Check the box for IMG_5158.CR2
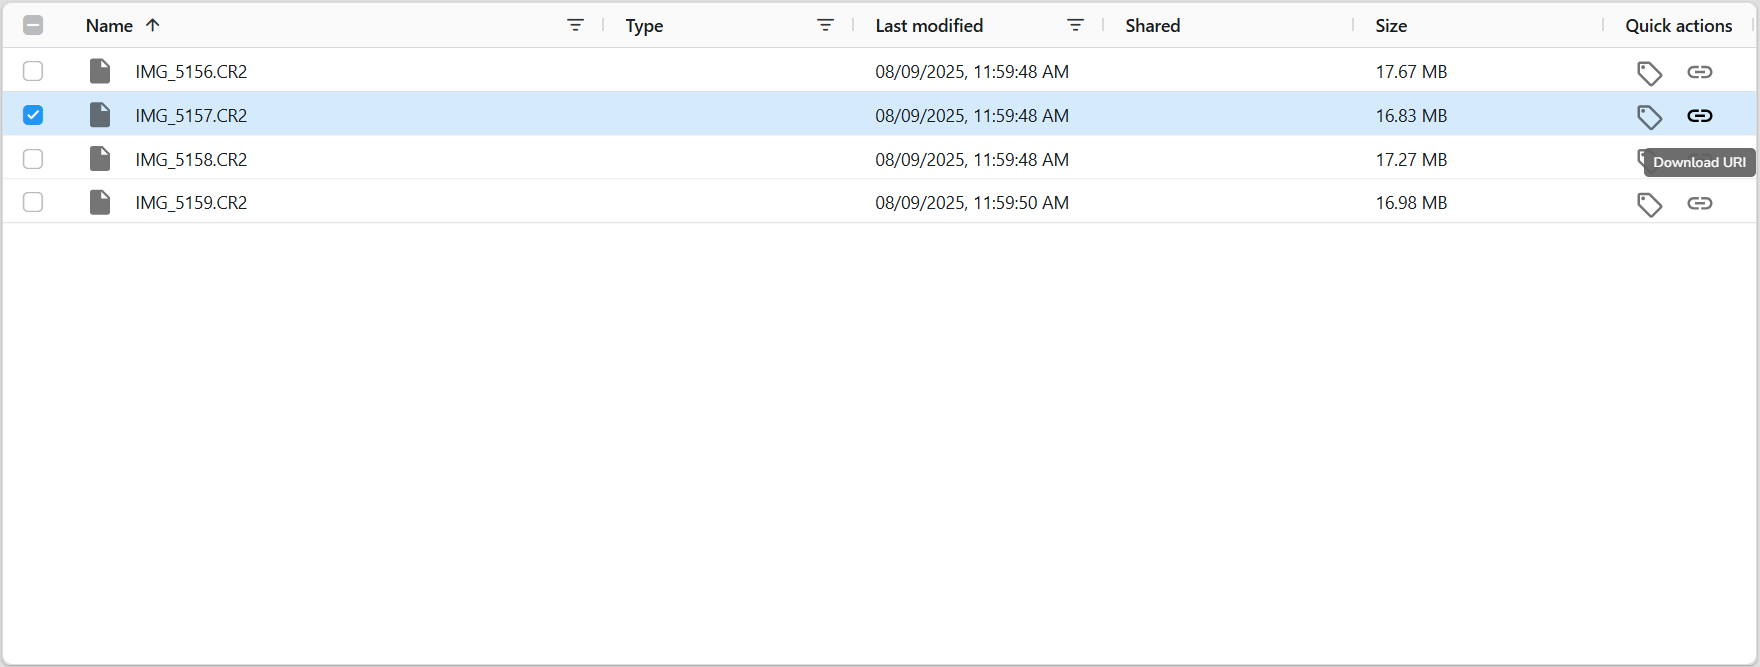 pos(33,159)
